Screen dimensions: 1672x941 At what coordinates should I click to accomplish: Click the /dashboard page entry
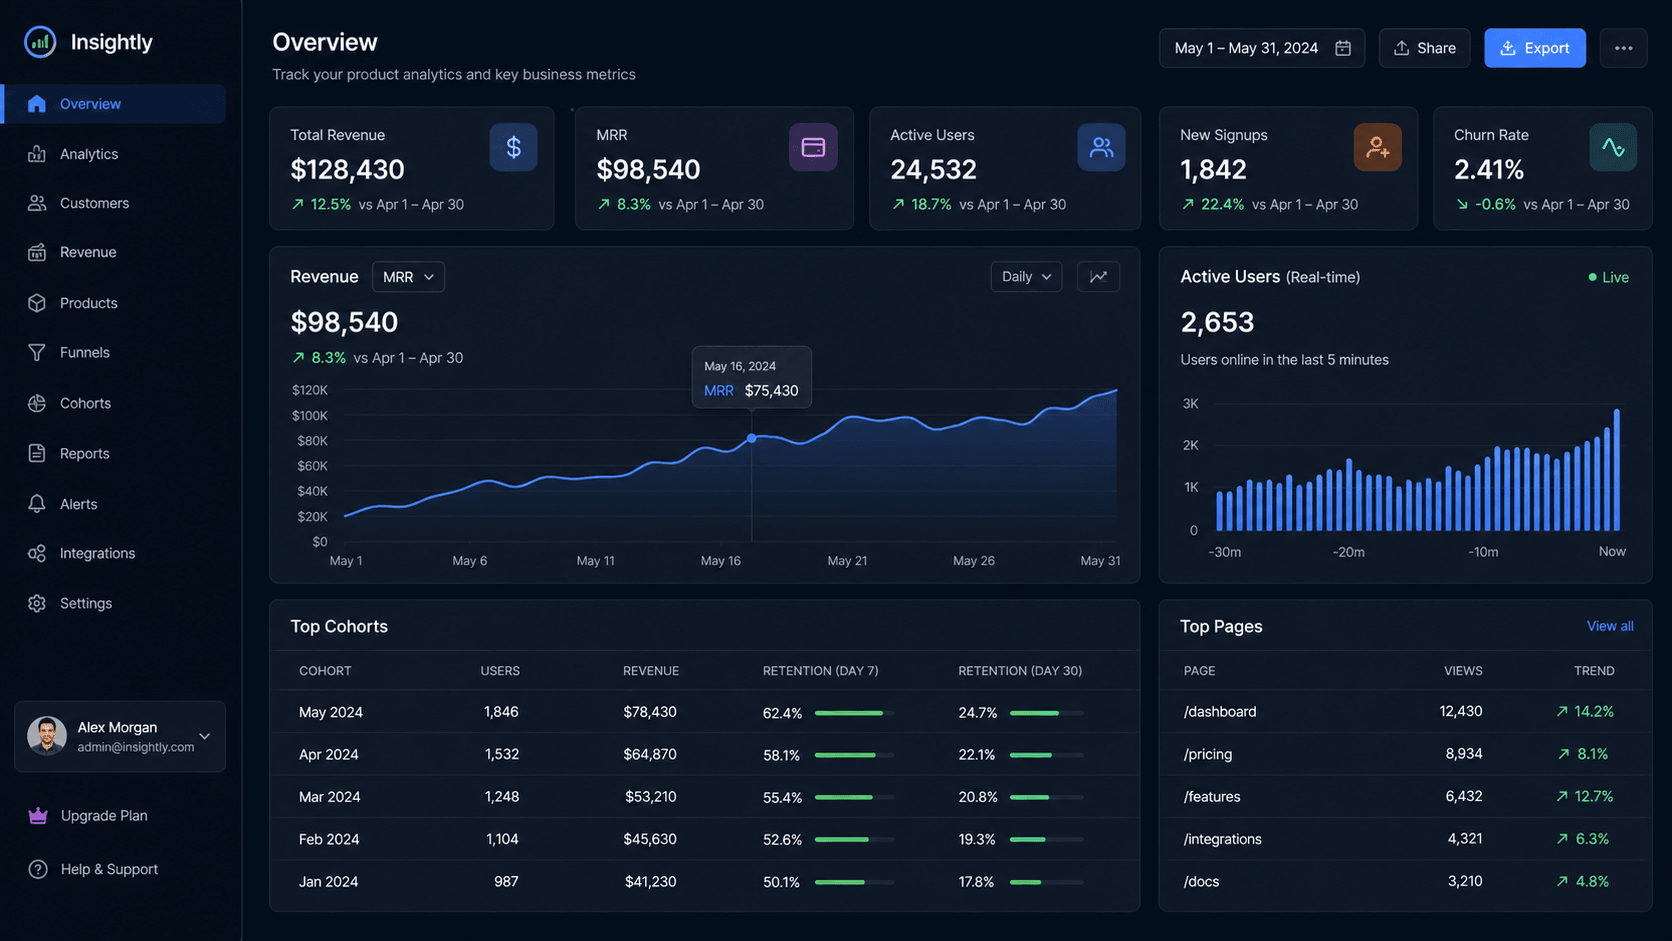[1220, 712]
